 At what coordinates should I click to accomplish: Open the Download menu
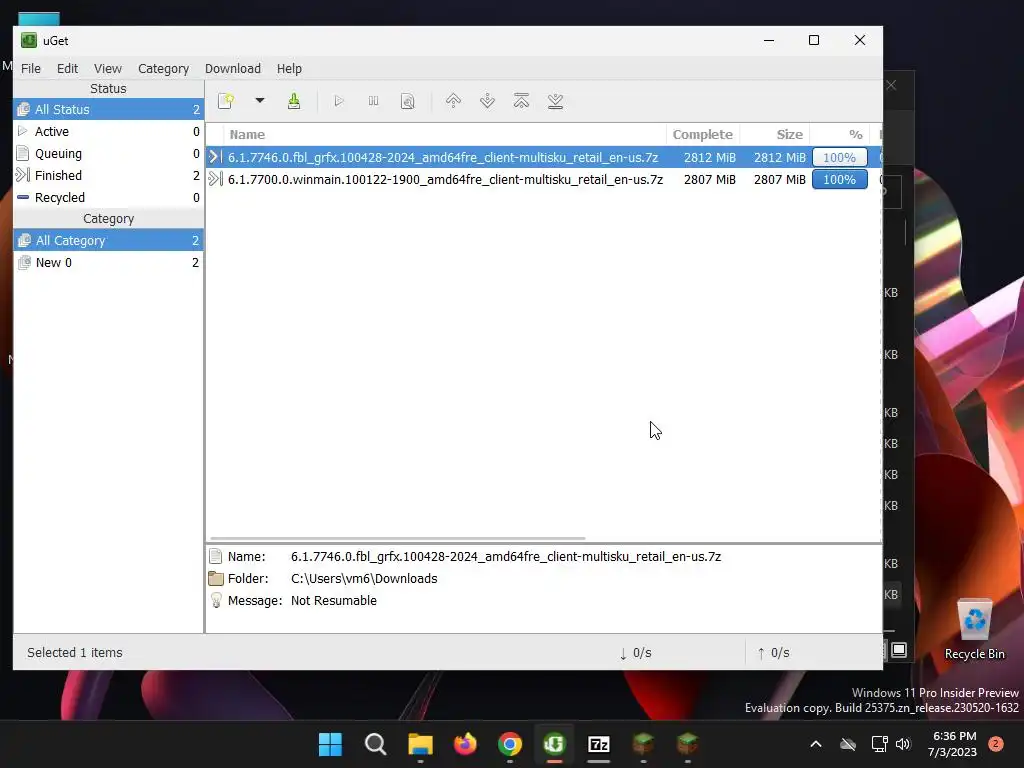coord(232,69)
